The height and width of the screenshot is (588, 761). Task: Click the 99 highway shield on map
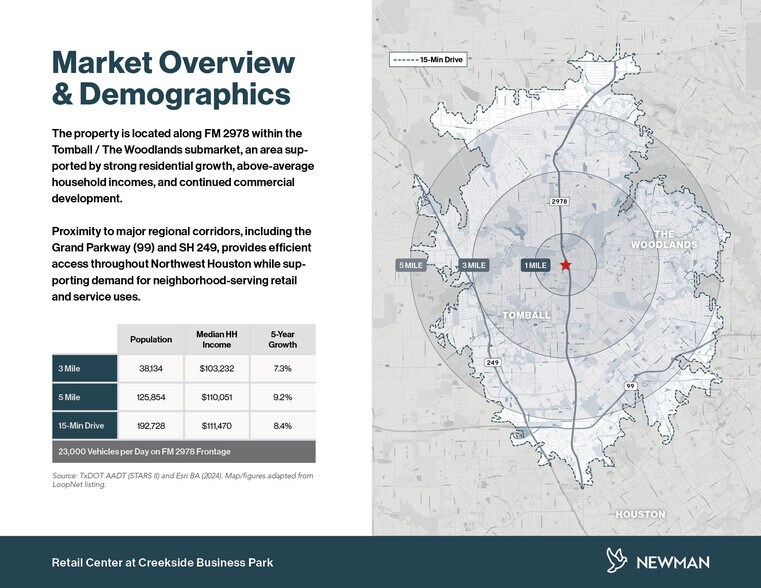click(630, 385)
